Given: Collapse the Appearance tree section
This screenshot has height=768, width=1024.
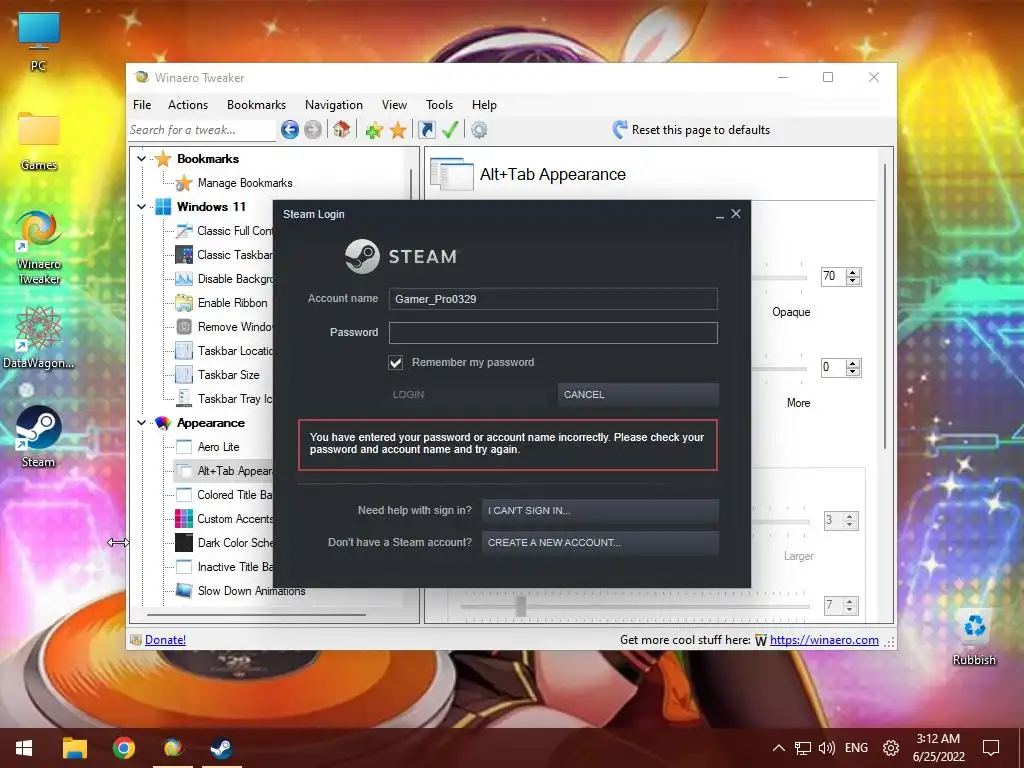Looking at the screenshot, I should [141, 423].
